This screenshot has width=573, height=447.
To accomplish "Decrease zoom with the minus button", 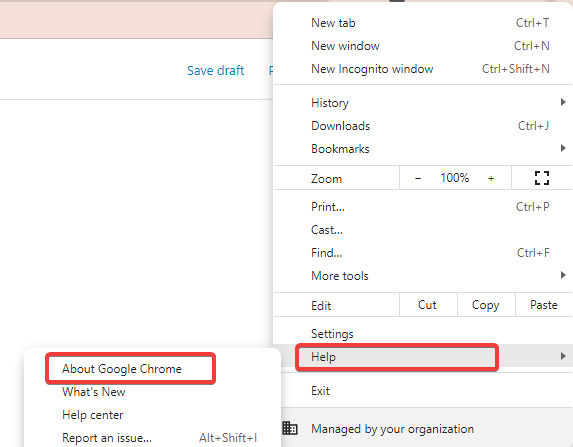I will [x=418, y=178].
